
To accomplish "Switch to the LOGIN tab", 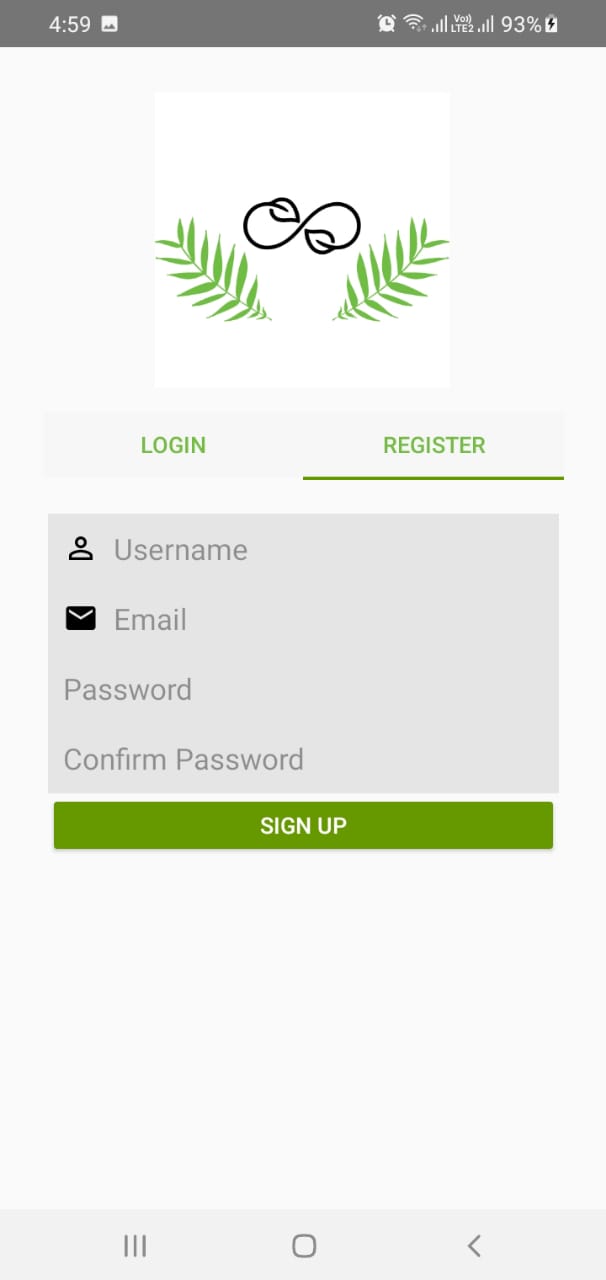I will click(x=173, y=445).
